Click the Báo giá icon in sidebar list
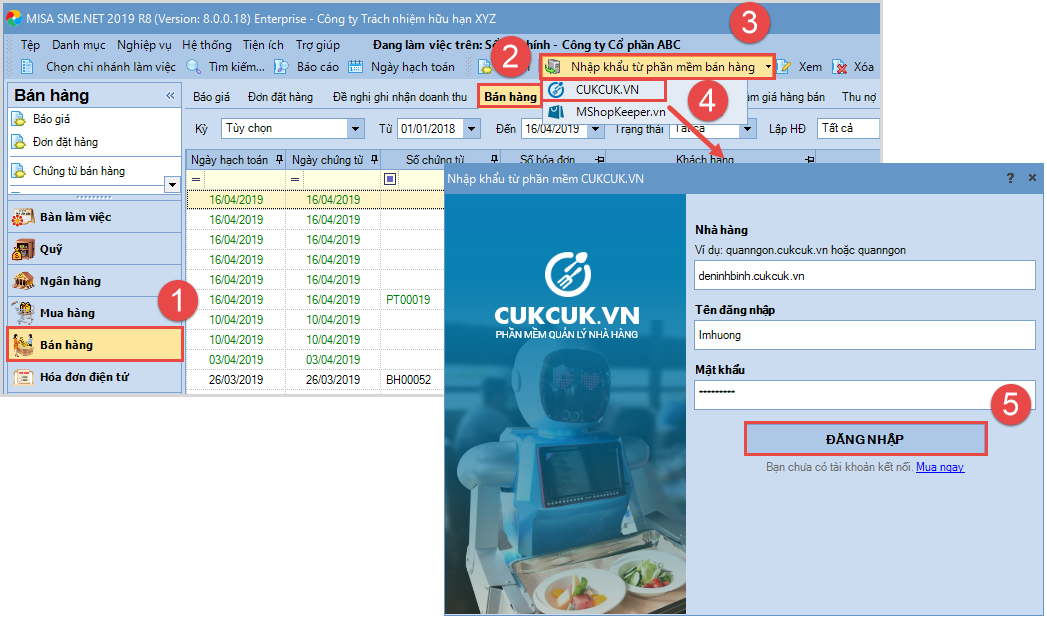This screenshot has width=1047, height=620. point(19,119)
